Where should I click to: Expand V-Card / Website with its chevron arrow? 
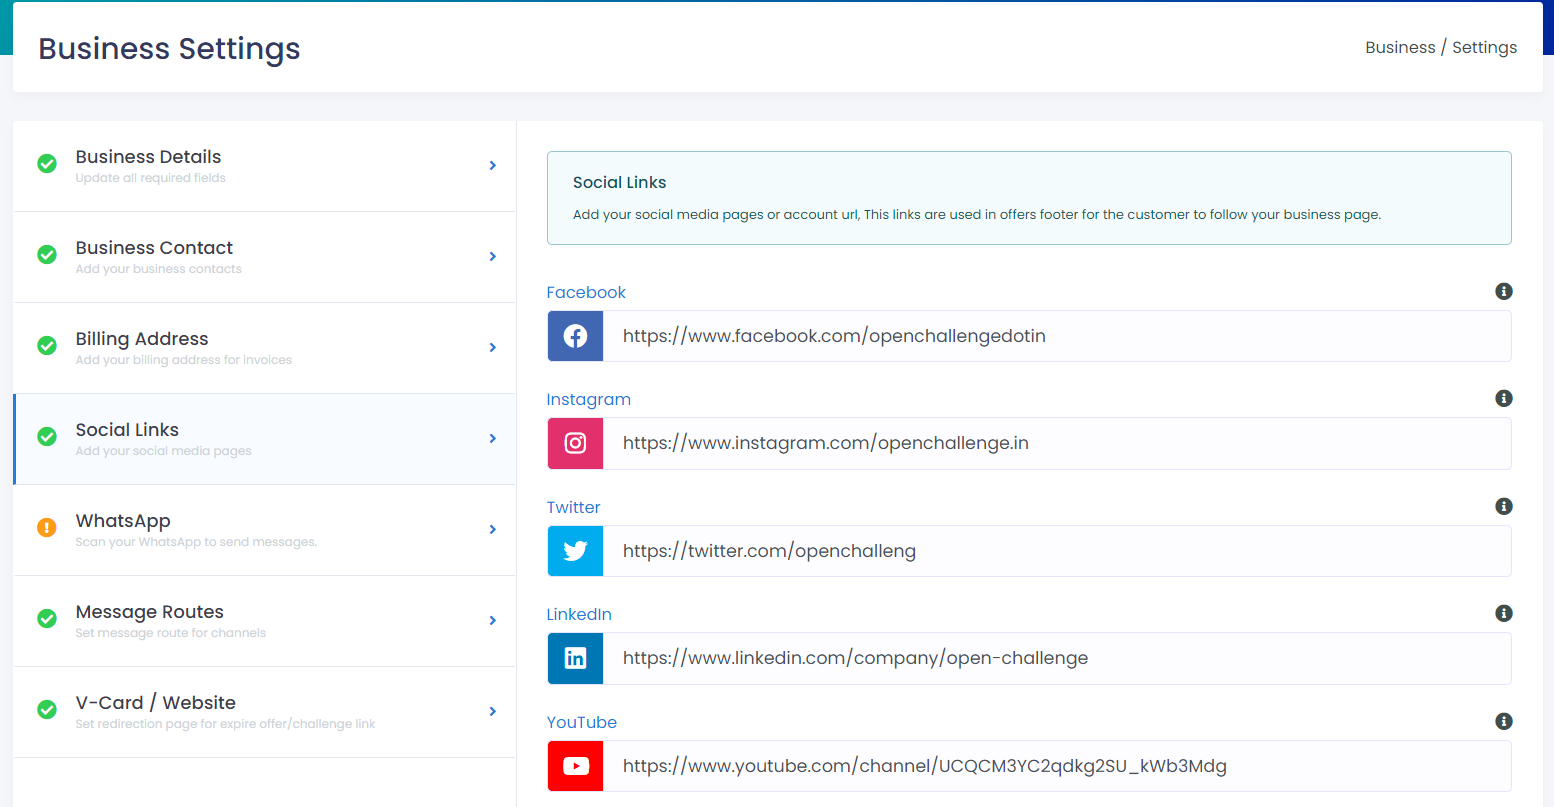[x=493, y=711]
